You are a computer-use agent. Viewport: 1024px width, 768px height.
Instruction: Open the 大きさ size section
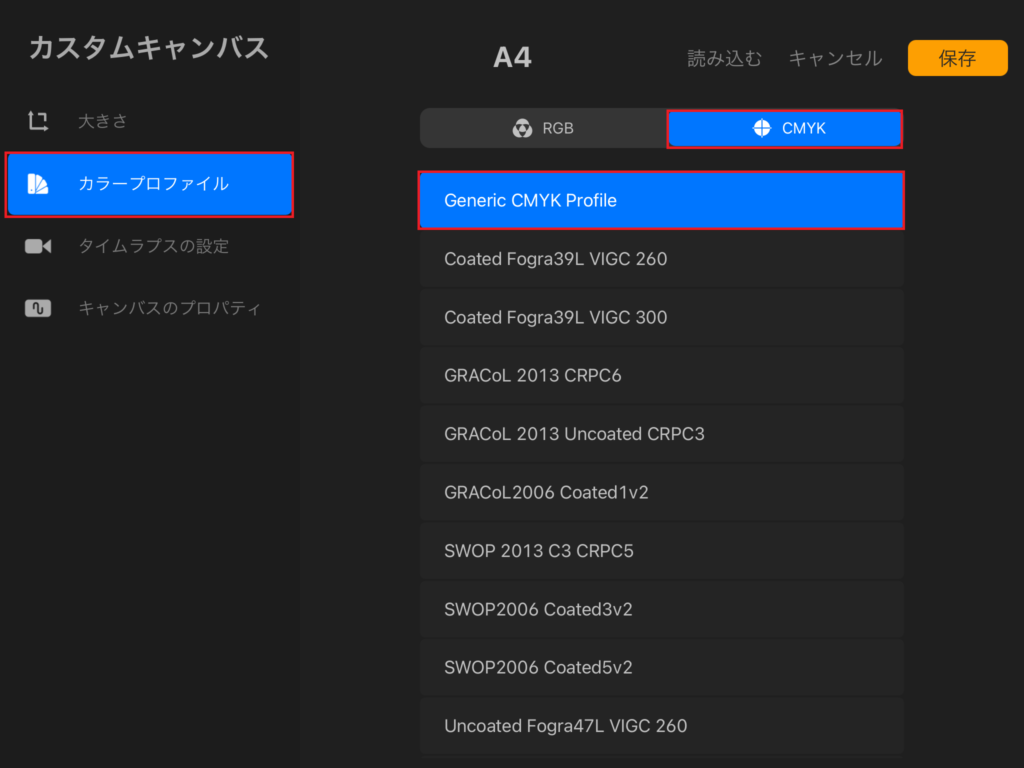[149, 121]
